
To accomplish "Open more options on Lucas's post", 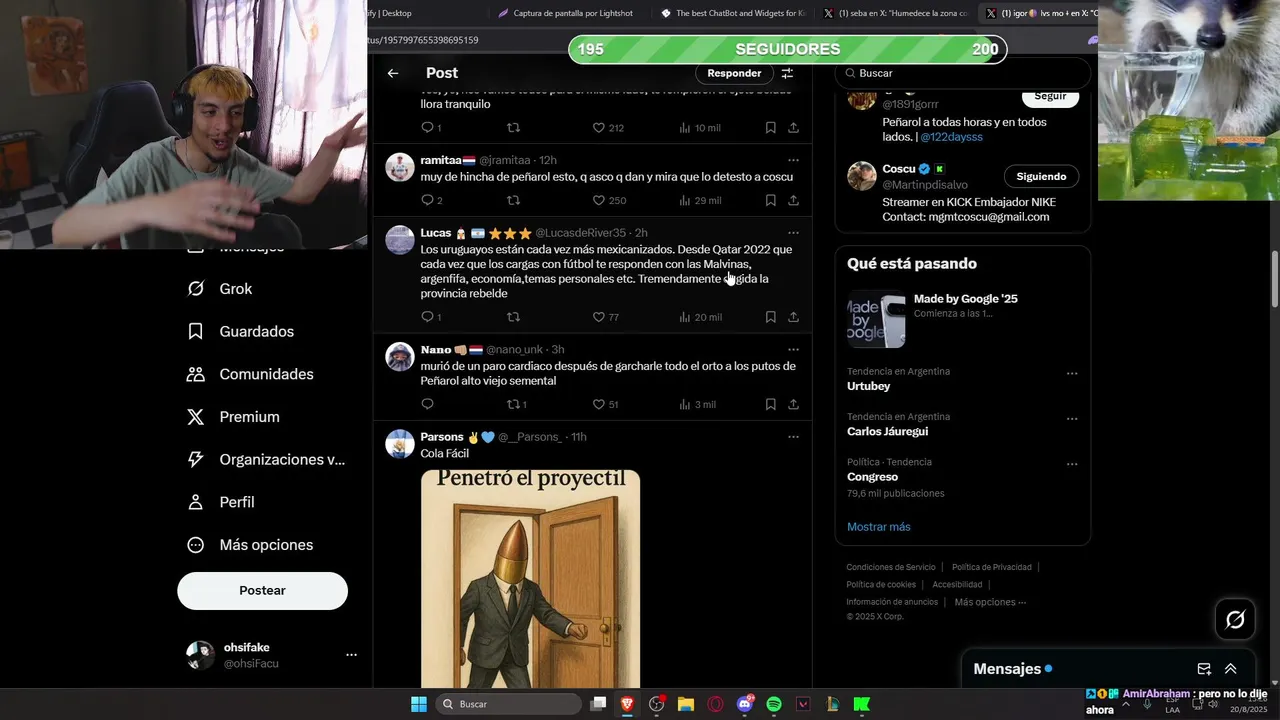I will pos(793,233).
